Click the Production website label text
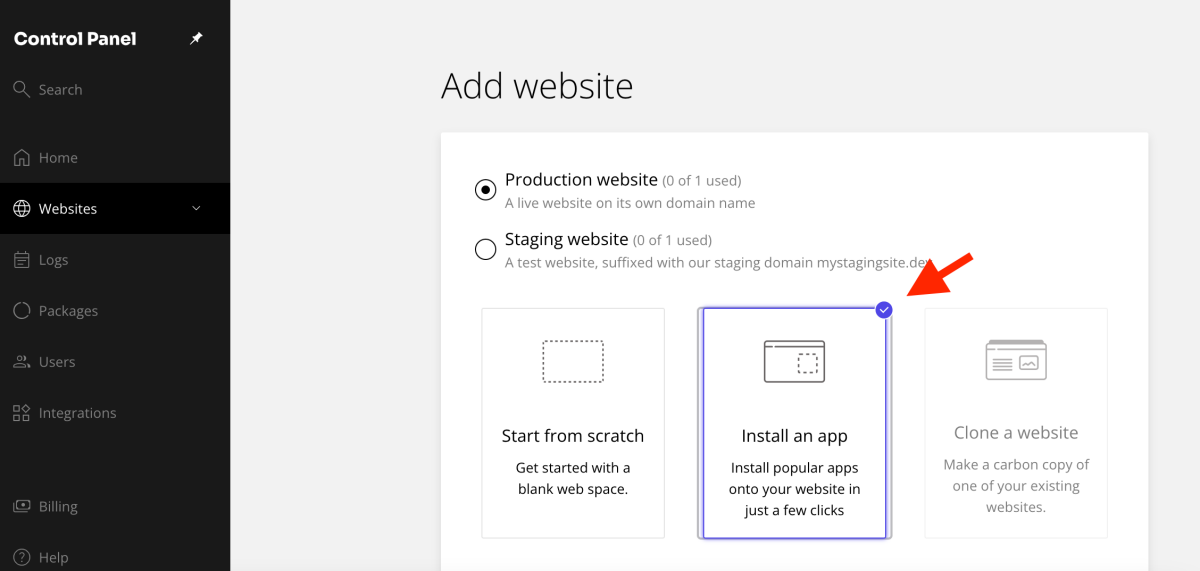The height and width of the screenshot is (571, 1200). [x=581, y=180]
